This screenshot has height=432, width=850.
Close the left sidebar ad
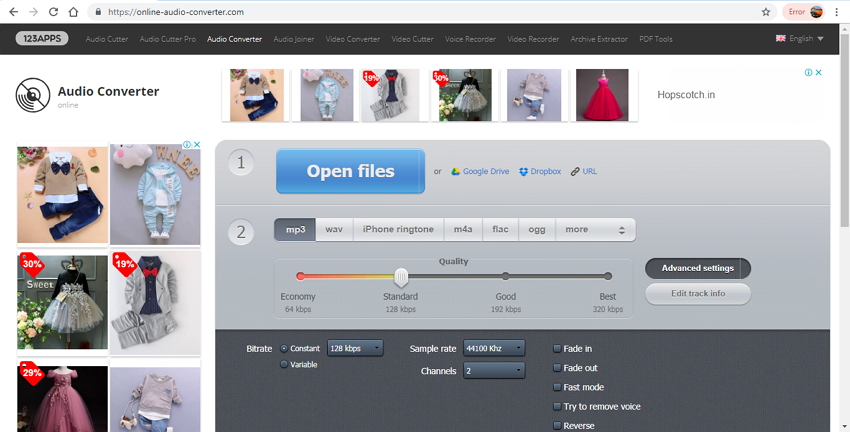(x=197, y=144)
